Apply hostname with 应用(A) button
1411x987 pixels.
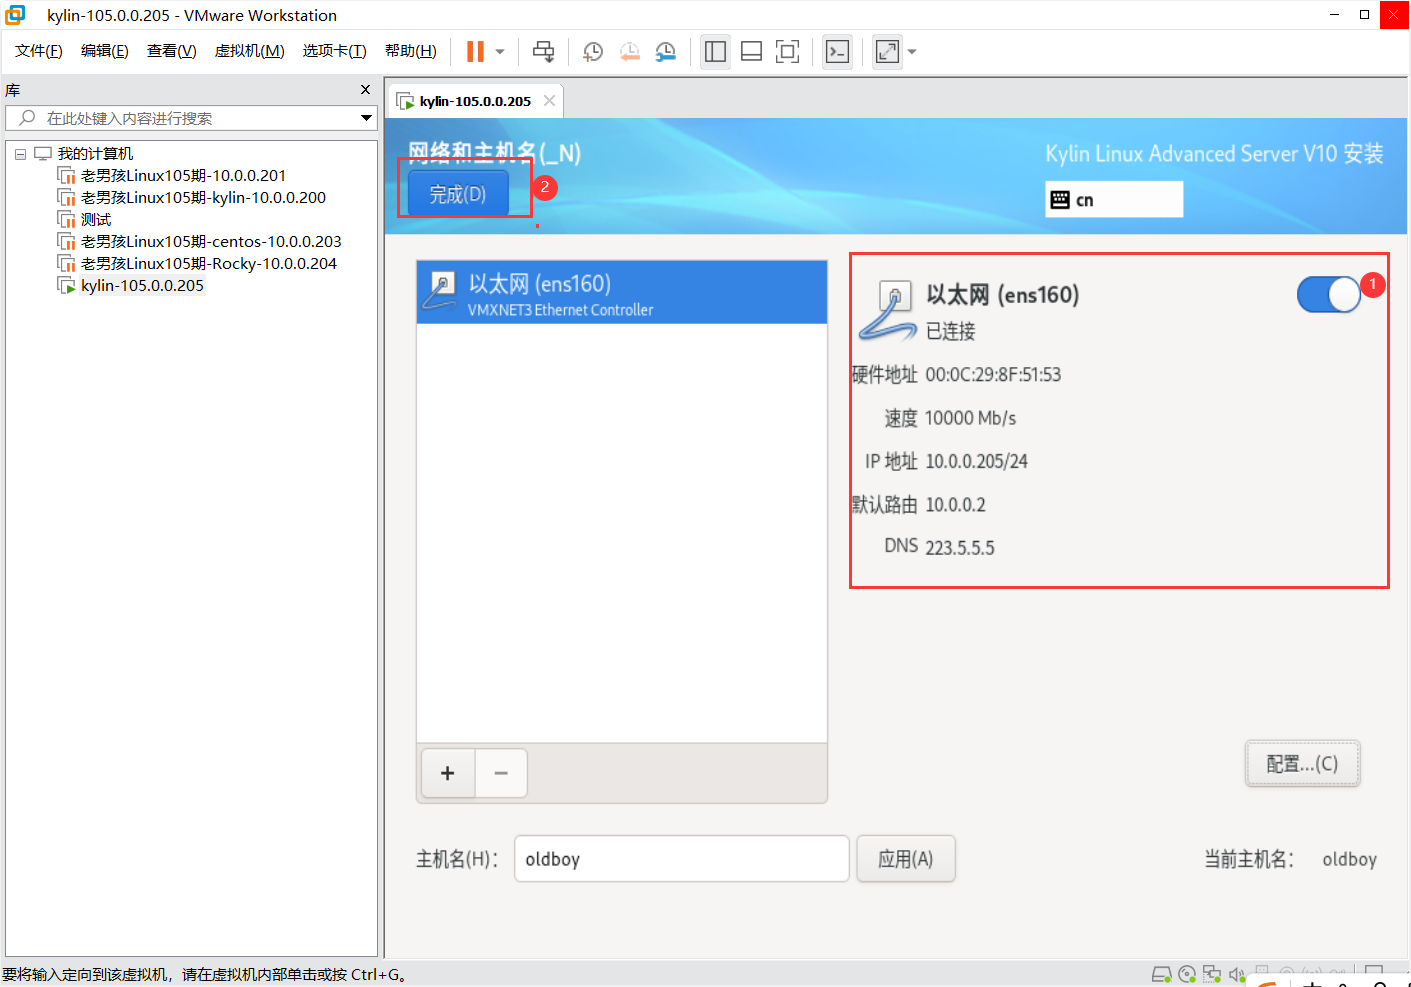(906, 859)
